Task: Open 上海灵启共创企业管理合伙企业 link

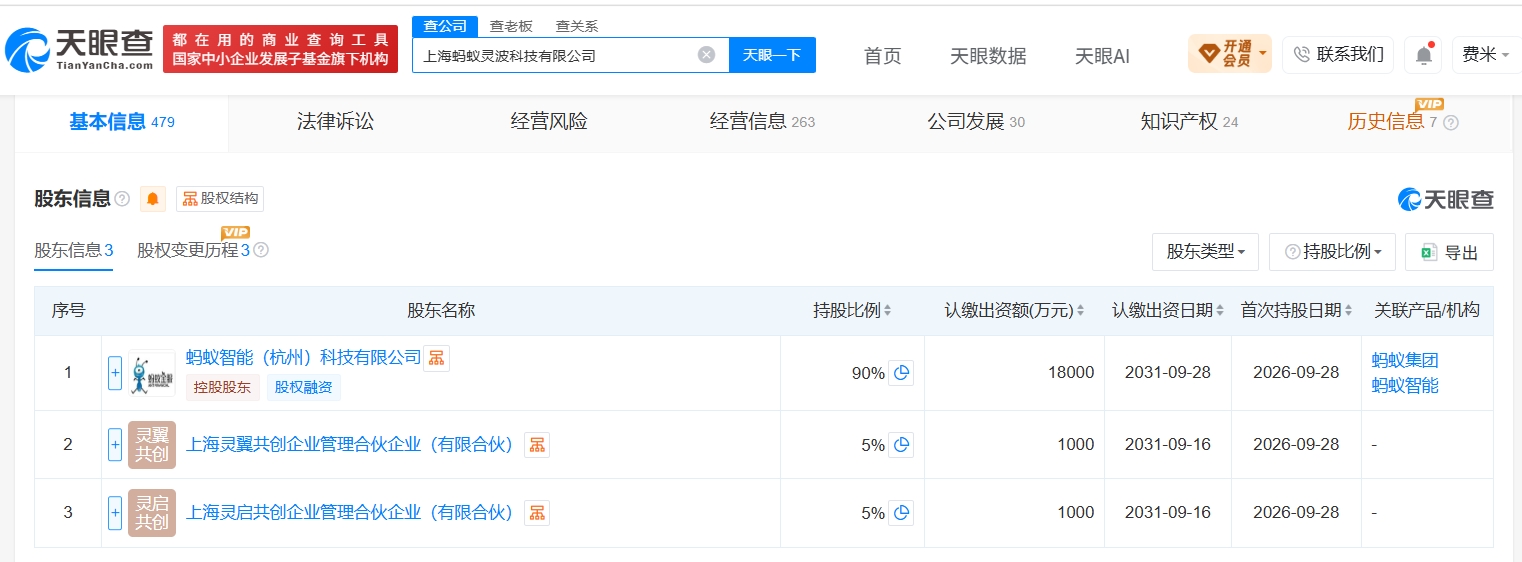Action: click(x=349, y=513)
